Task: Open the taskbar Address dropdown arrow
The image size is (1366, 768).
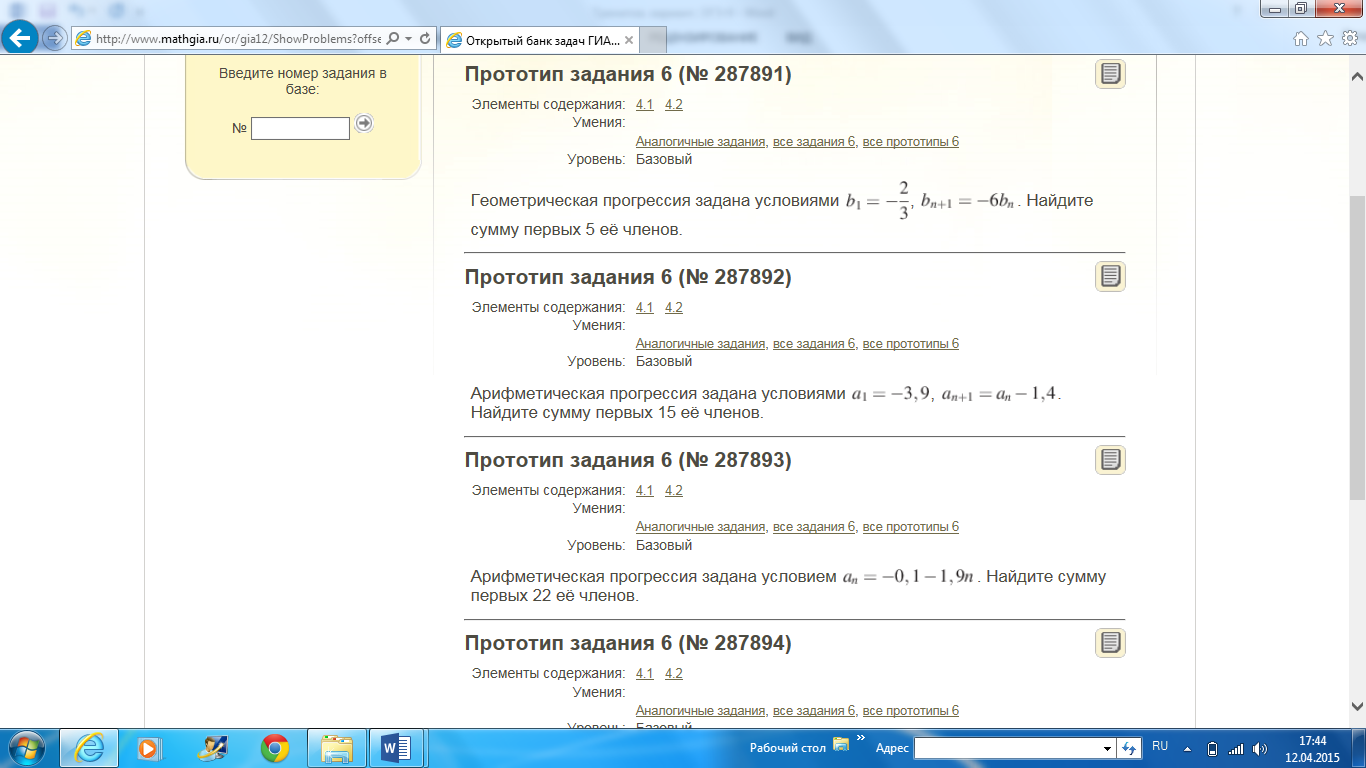Action: pos(1107,748)
